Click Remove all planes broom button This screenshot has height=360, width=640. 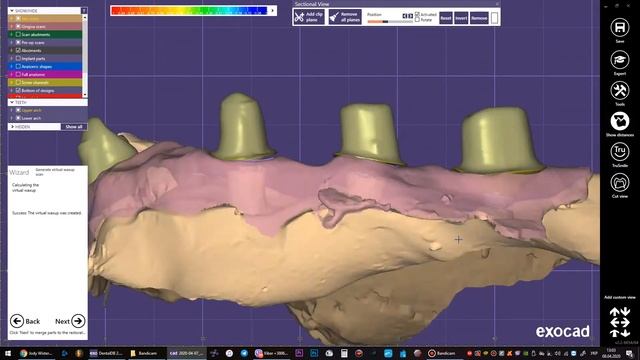point(345,17)
